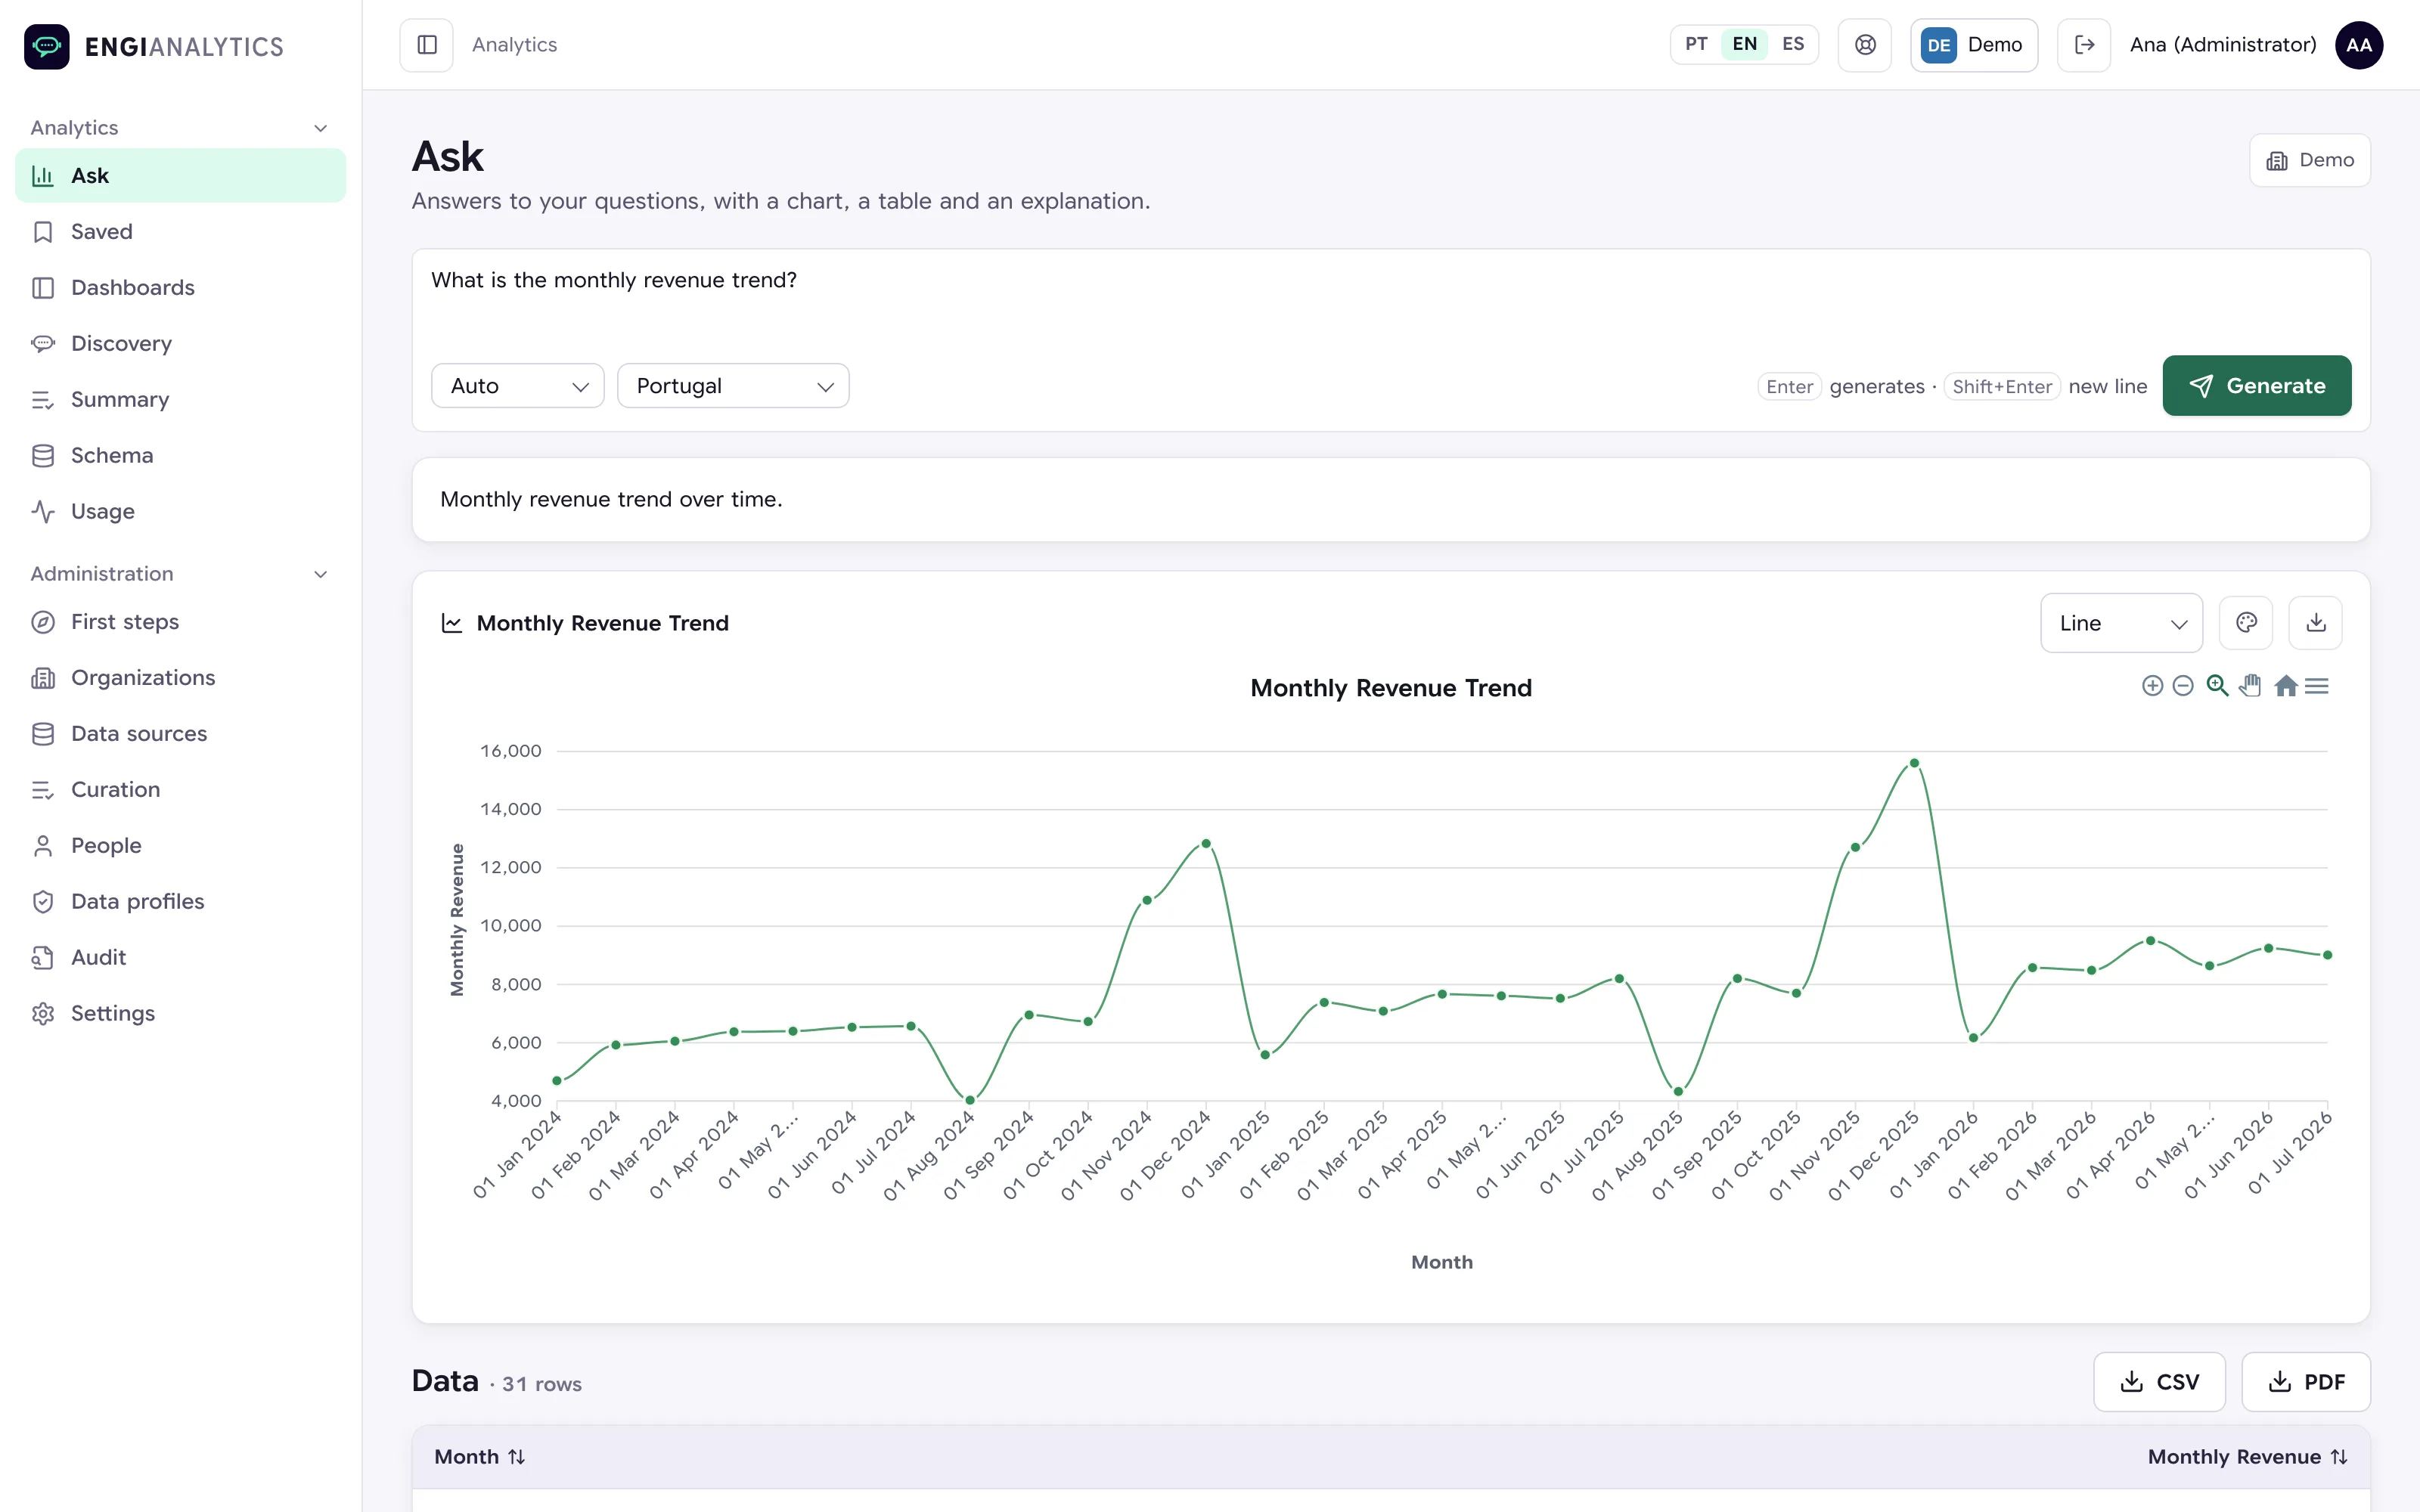Open the Portugal dropdown

click(733, 386)
